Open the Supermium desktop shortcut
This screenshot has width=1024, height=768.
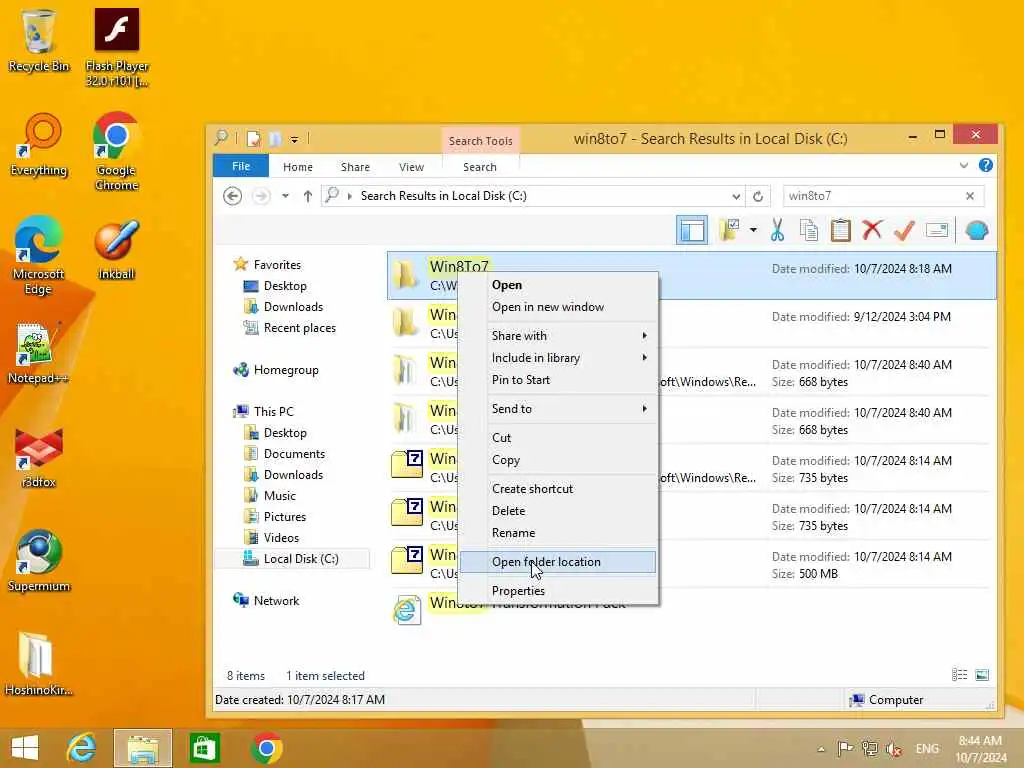point(39,560)
